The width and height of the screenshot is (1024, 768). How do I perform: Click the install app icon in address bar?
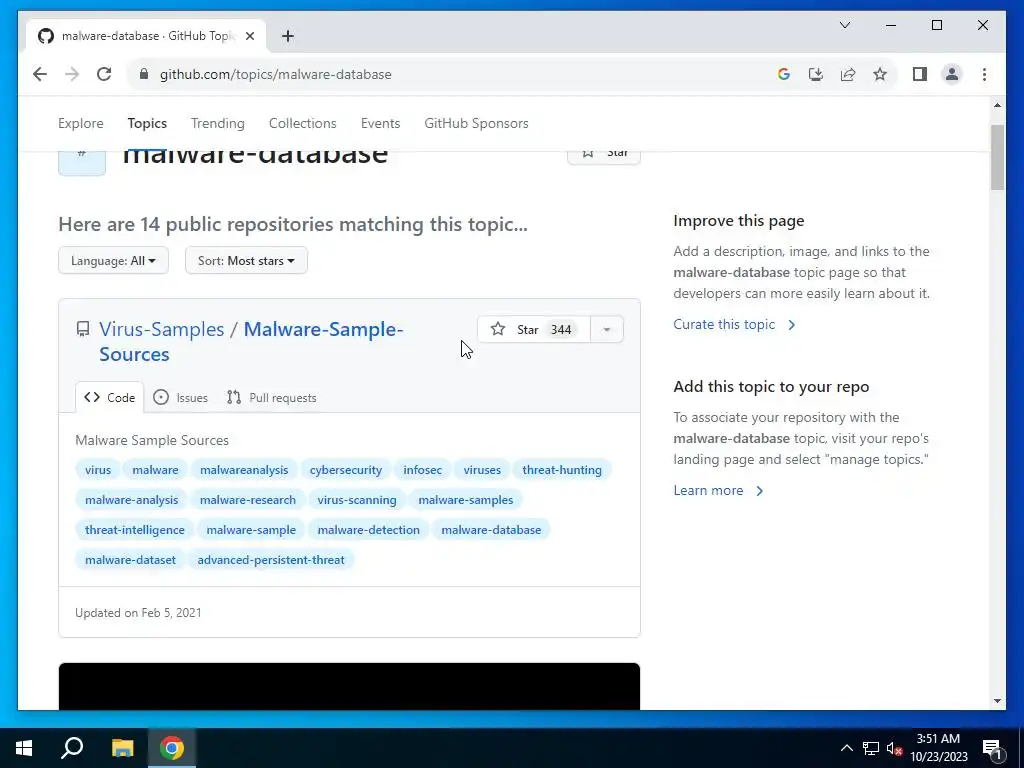coord(816,74)
